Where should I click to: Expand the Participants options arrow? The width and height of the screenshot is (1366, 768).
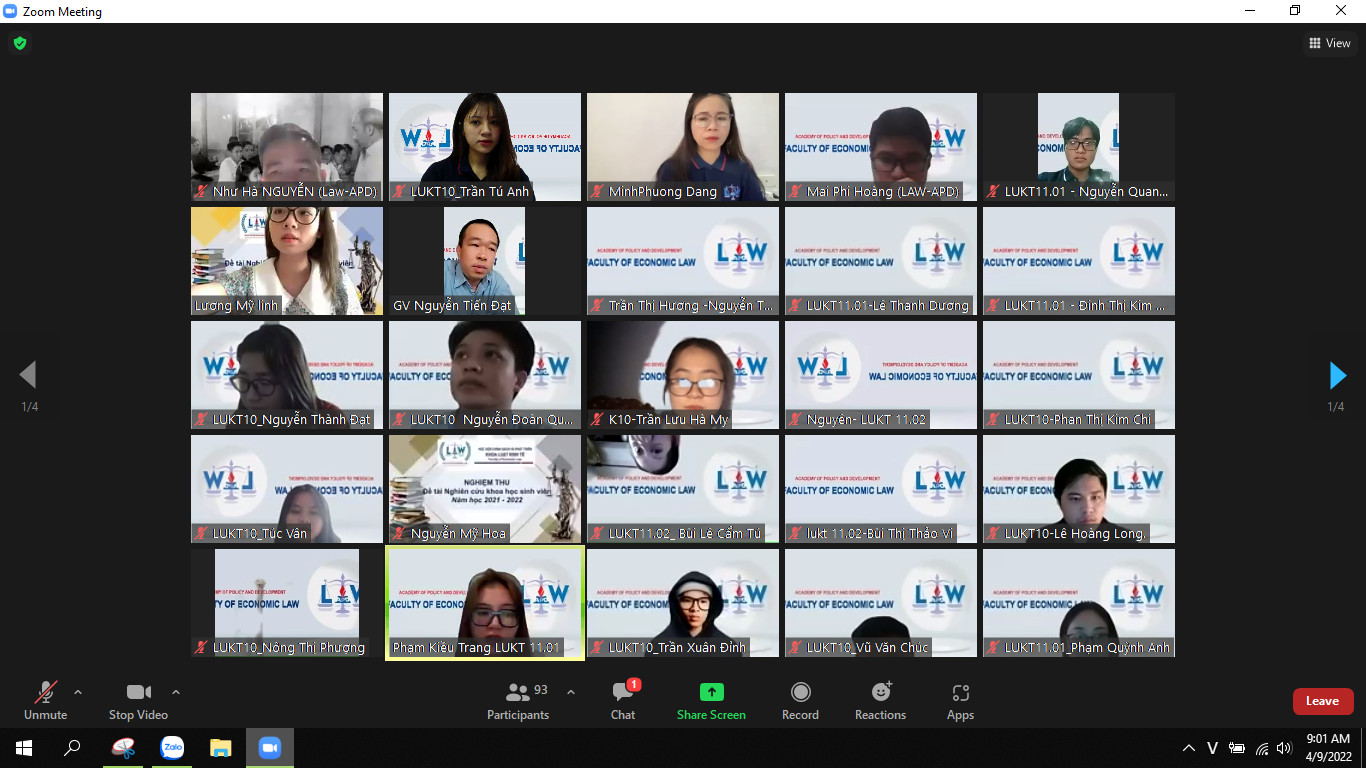571,692
